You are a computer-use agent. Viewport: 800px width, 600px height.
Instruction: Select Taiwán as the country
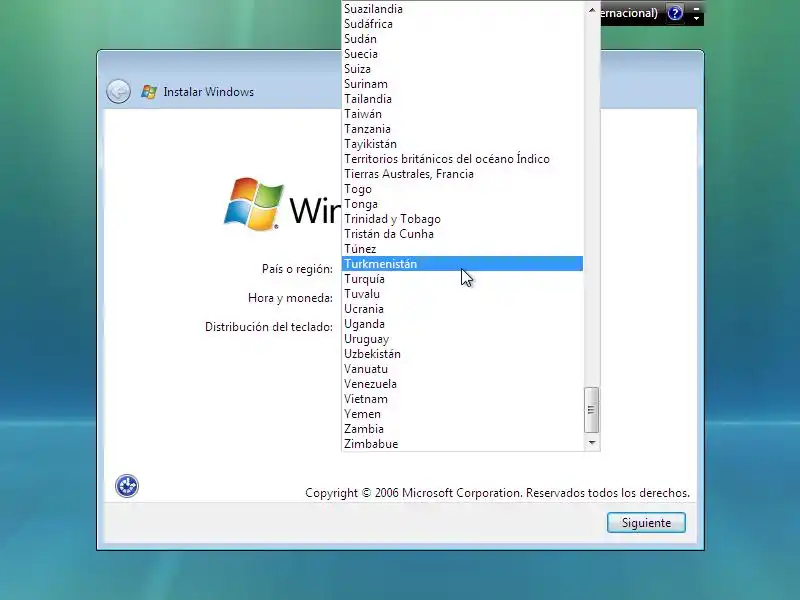coord(462,114)
